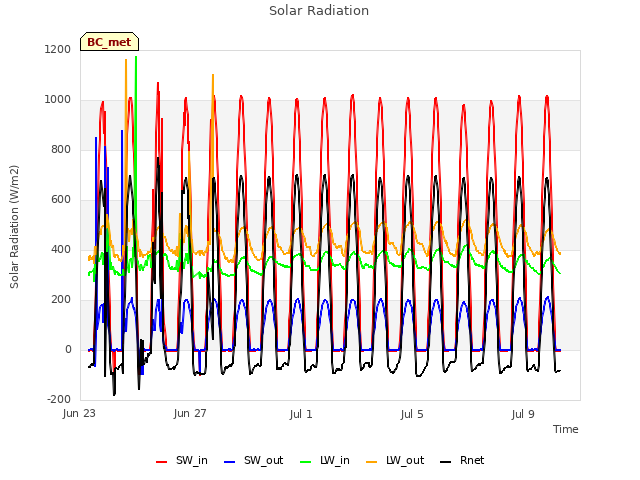Click the BC_met annotation label
Image resolution: width=640 pixels, height=480 pixels.
tap(109, 42)
